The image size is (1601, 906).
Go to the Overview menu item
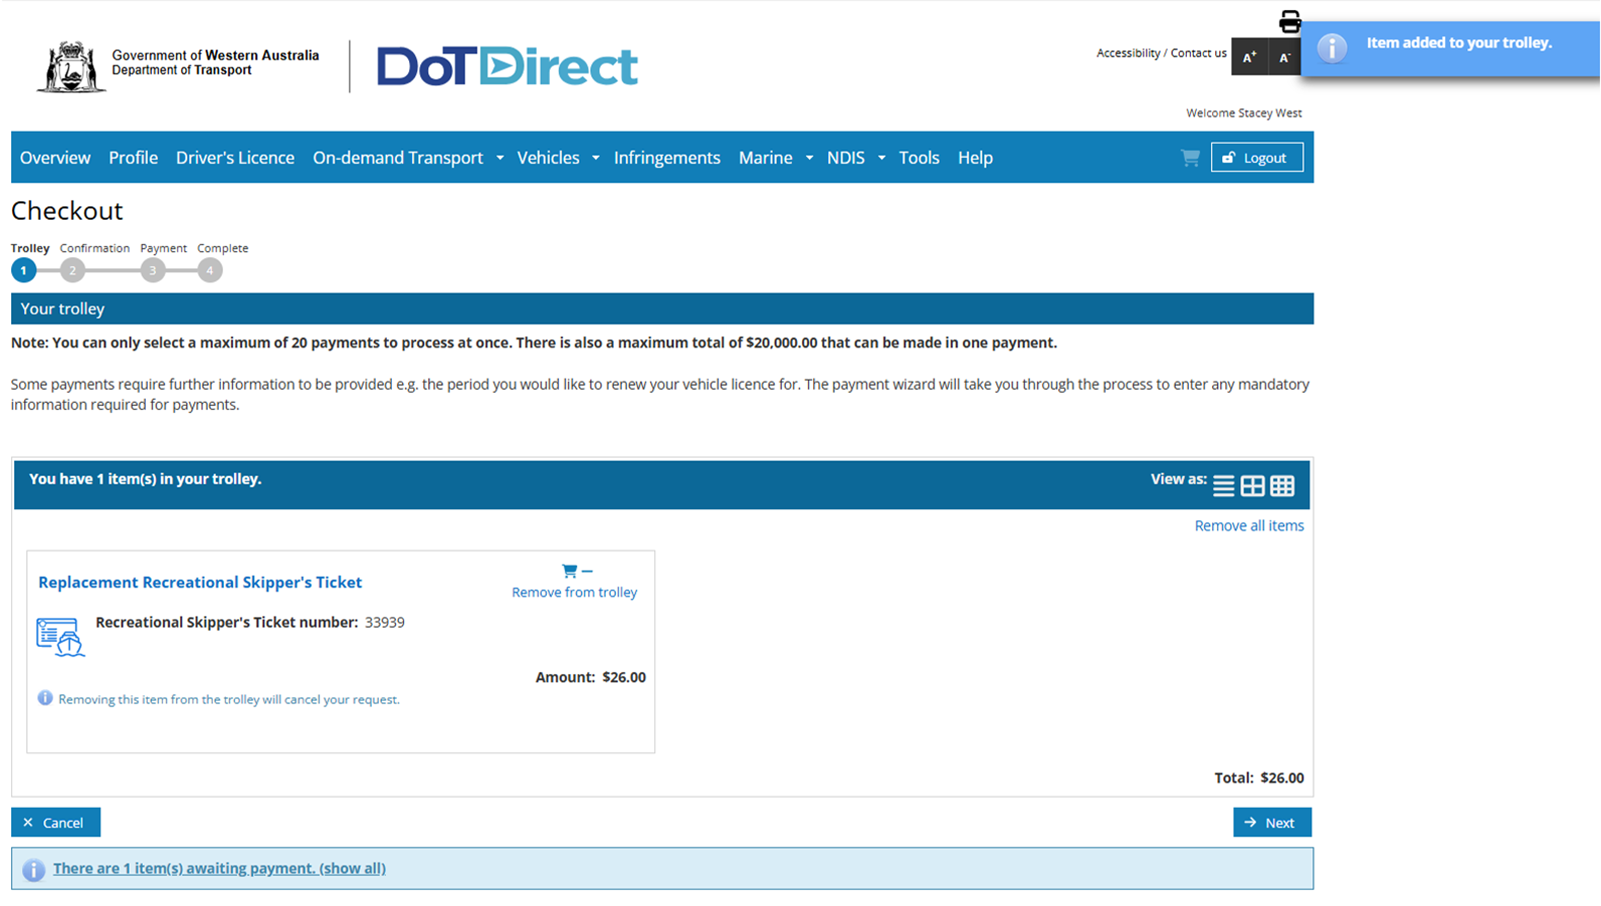click(55, 158)
